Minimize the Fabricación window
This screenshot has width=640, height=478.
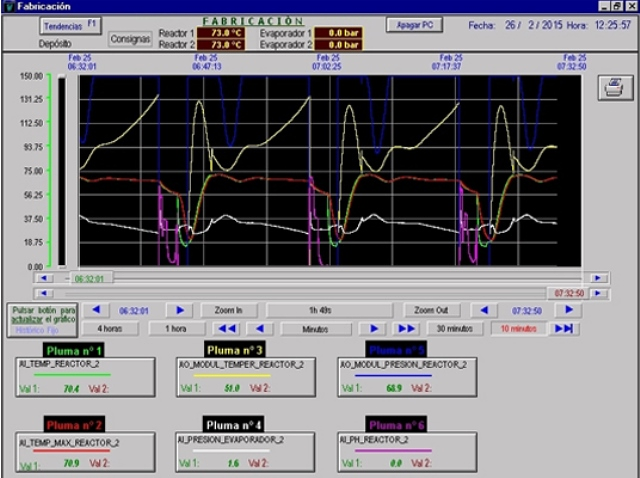pyautogui.click(x=604, y=6)
